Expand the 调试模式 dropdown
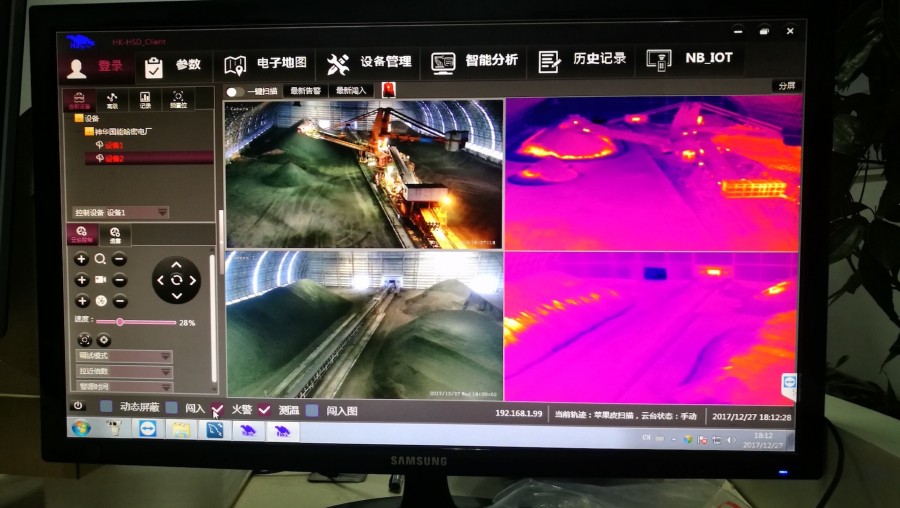 [123, 356]
